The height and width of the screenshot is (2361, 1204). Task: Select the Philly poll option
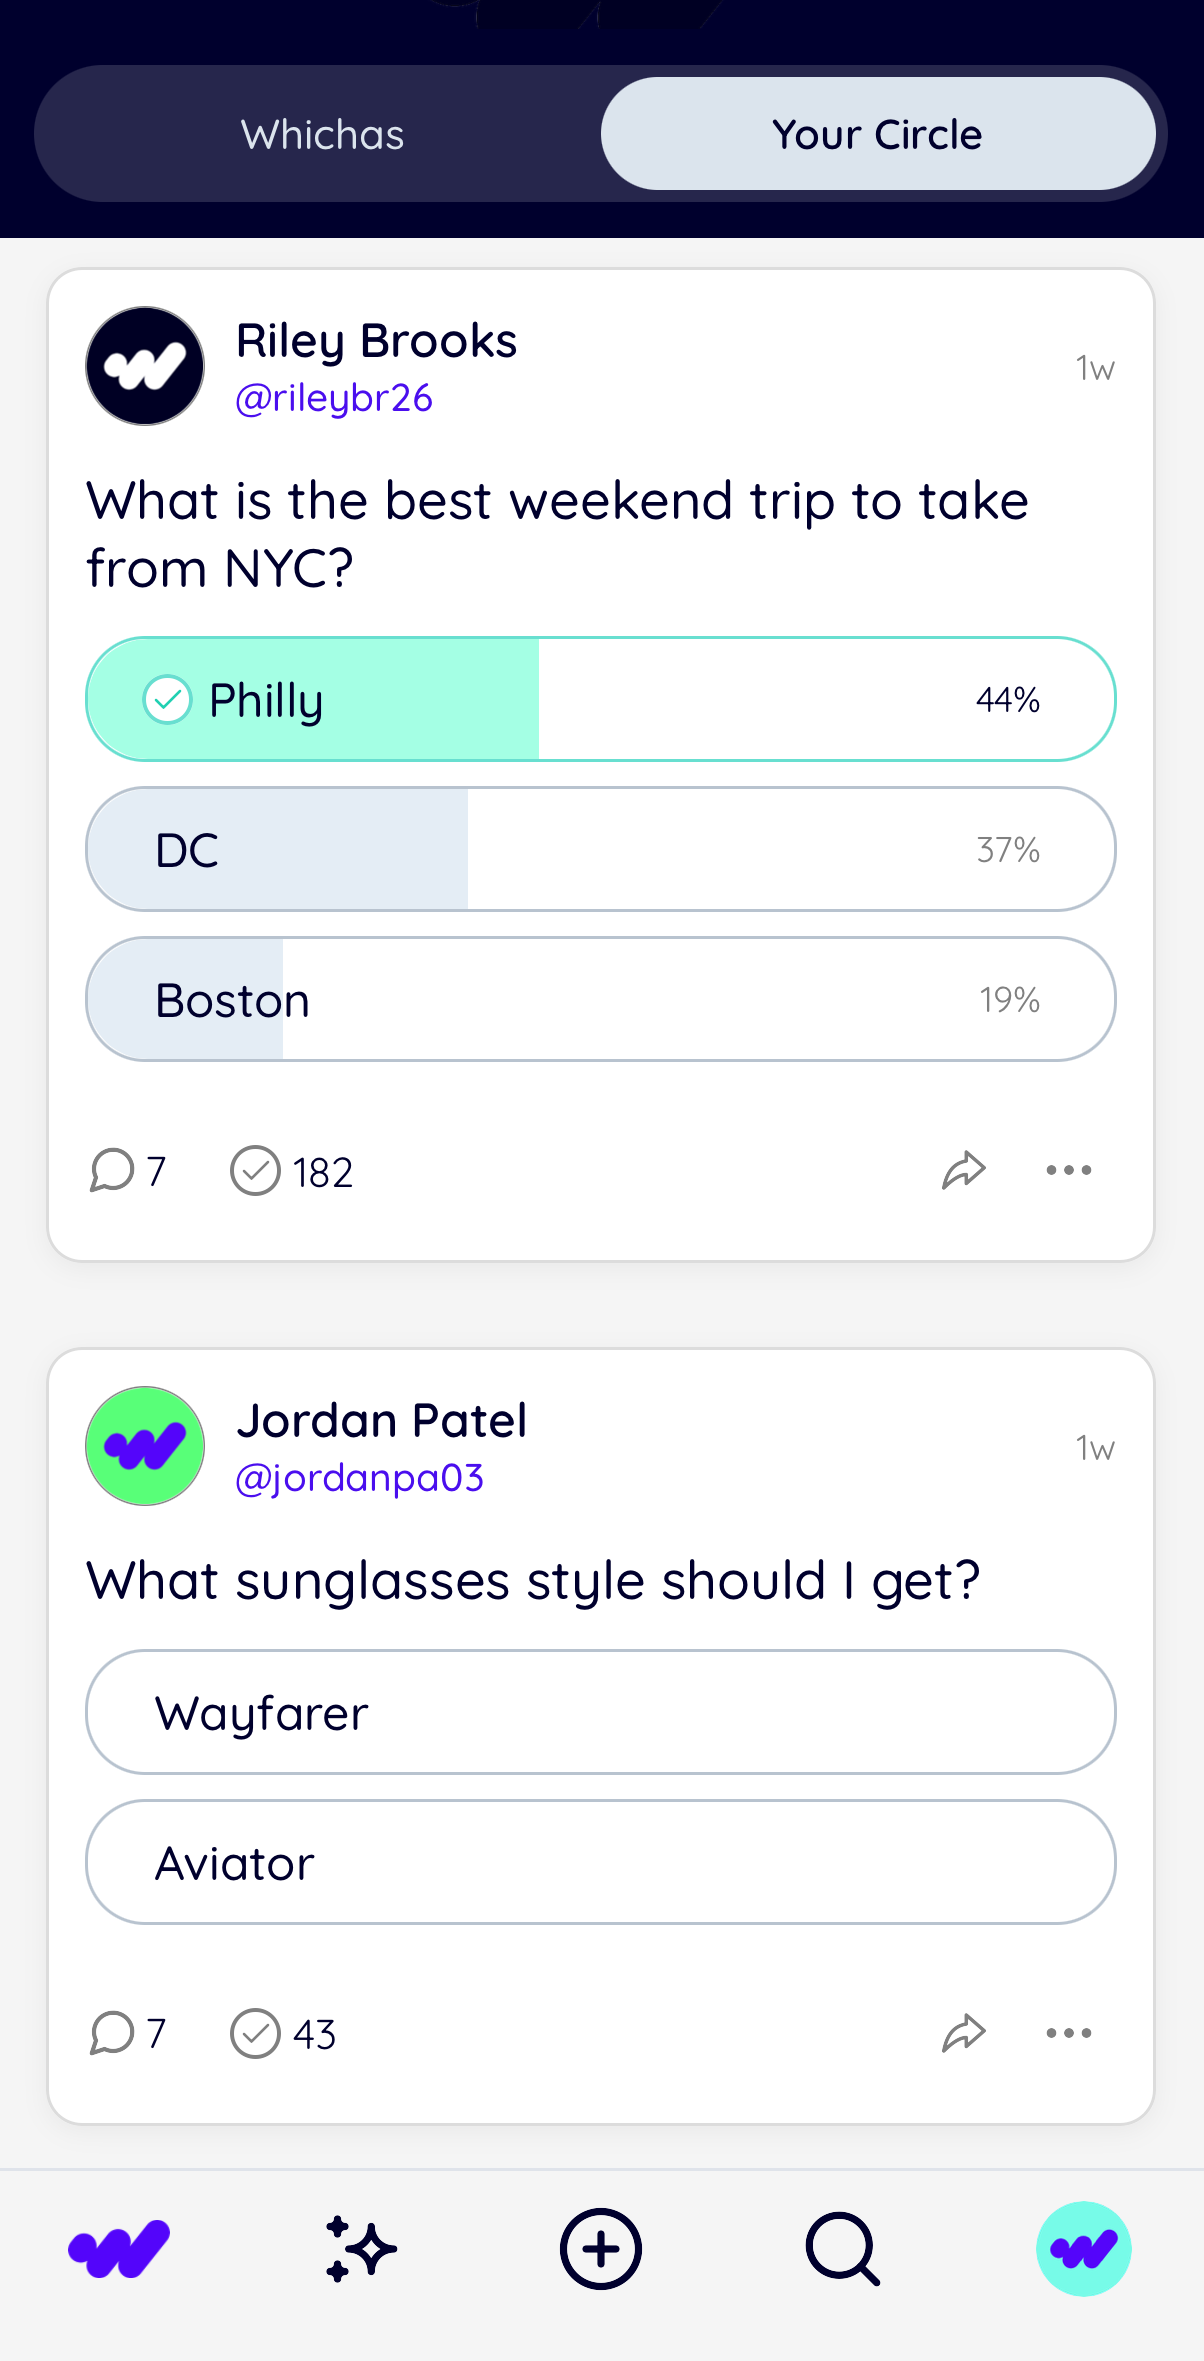coord(600,699)
